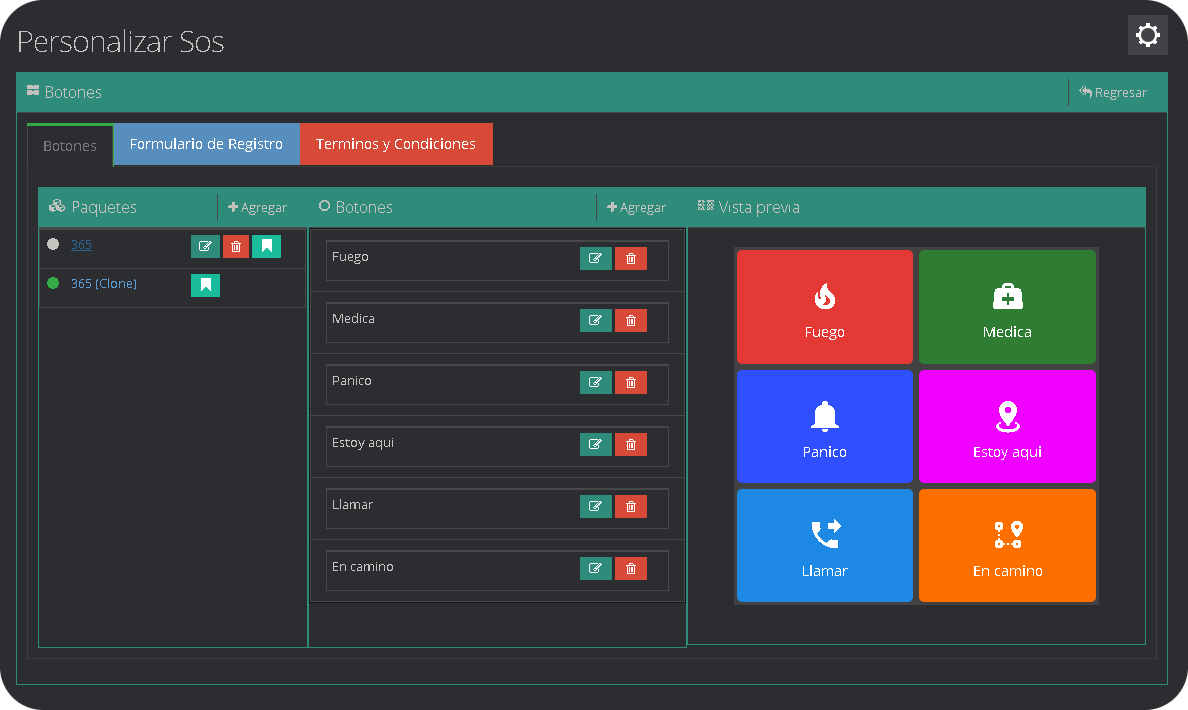Screen dimensions: 1188x710
Task: Toggle the grey status dot for 365
Action: click(53, 244)
